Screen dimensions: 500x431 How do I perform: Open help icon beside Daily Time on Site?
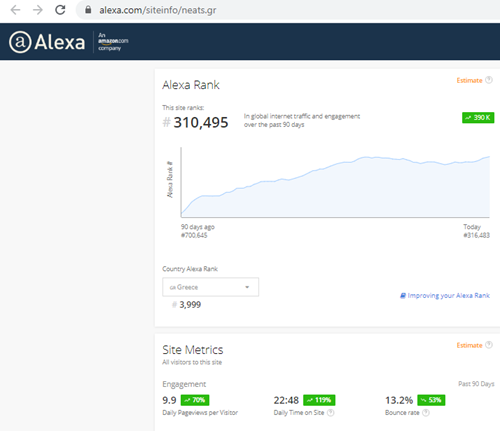[x=330, y=413]
